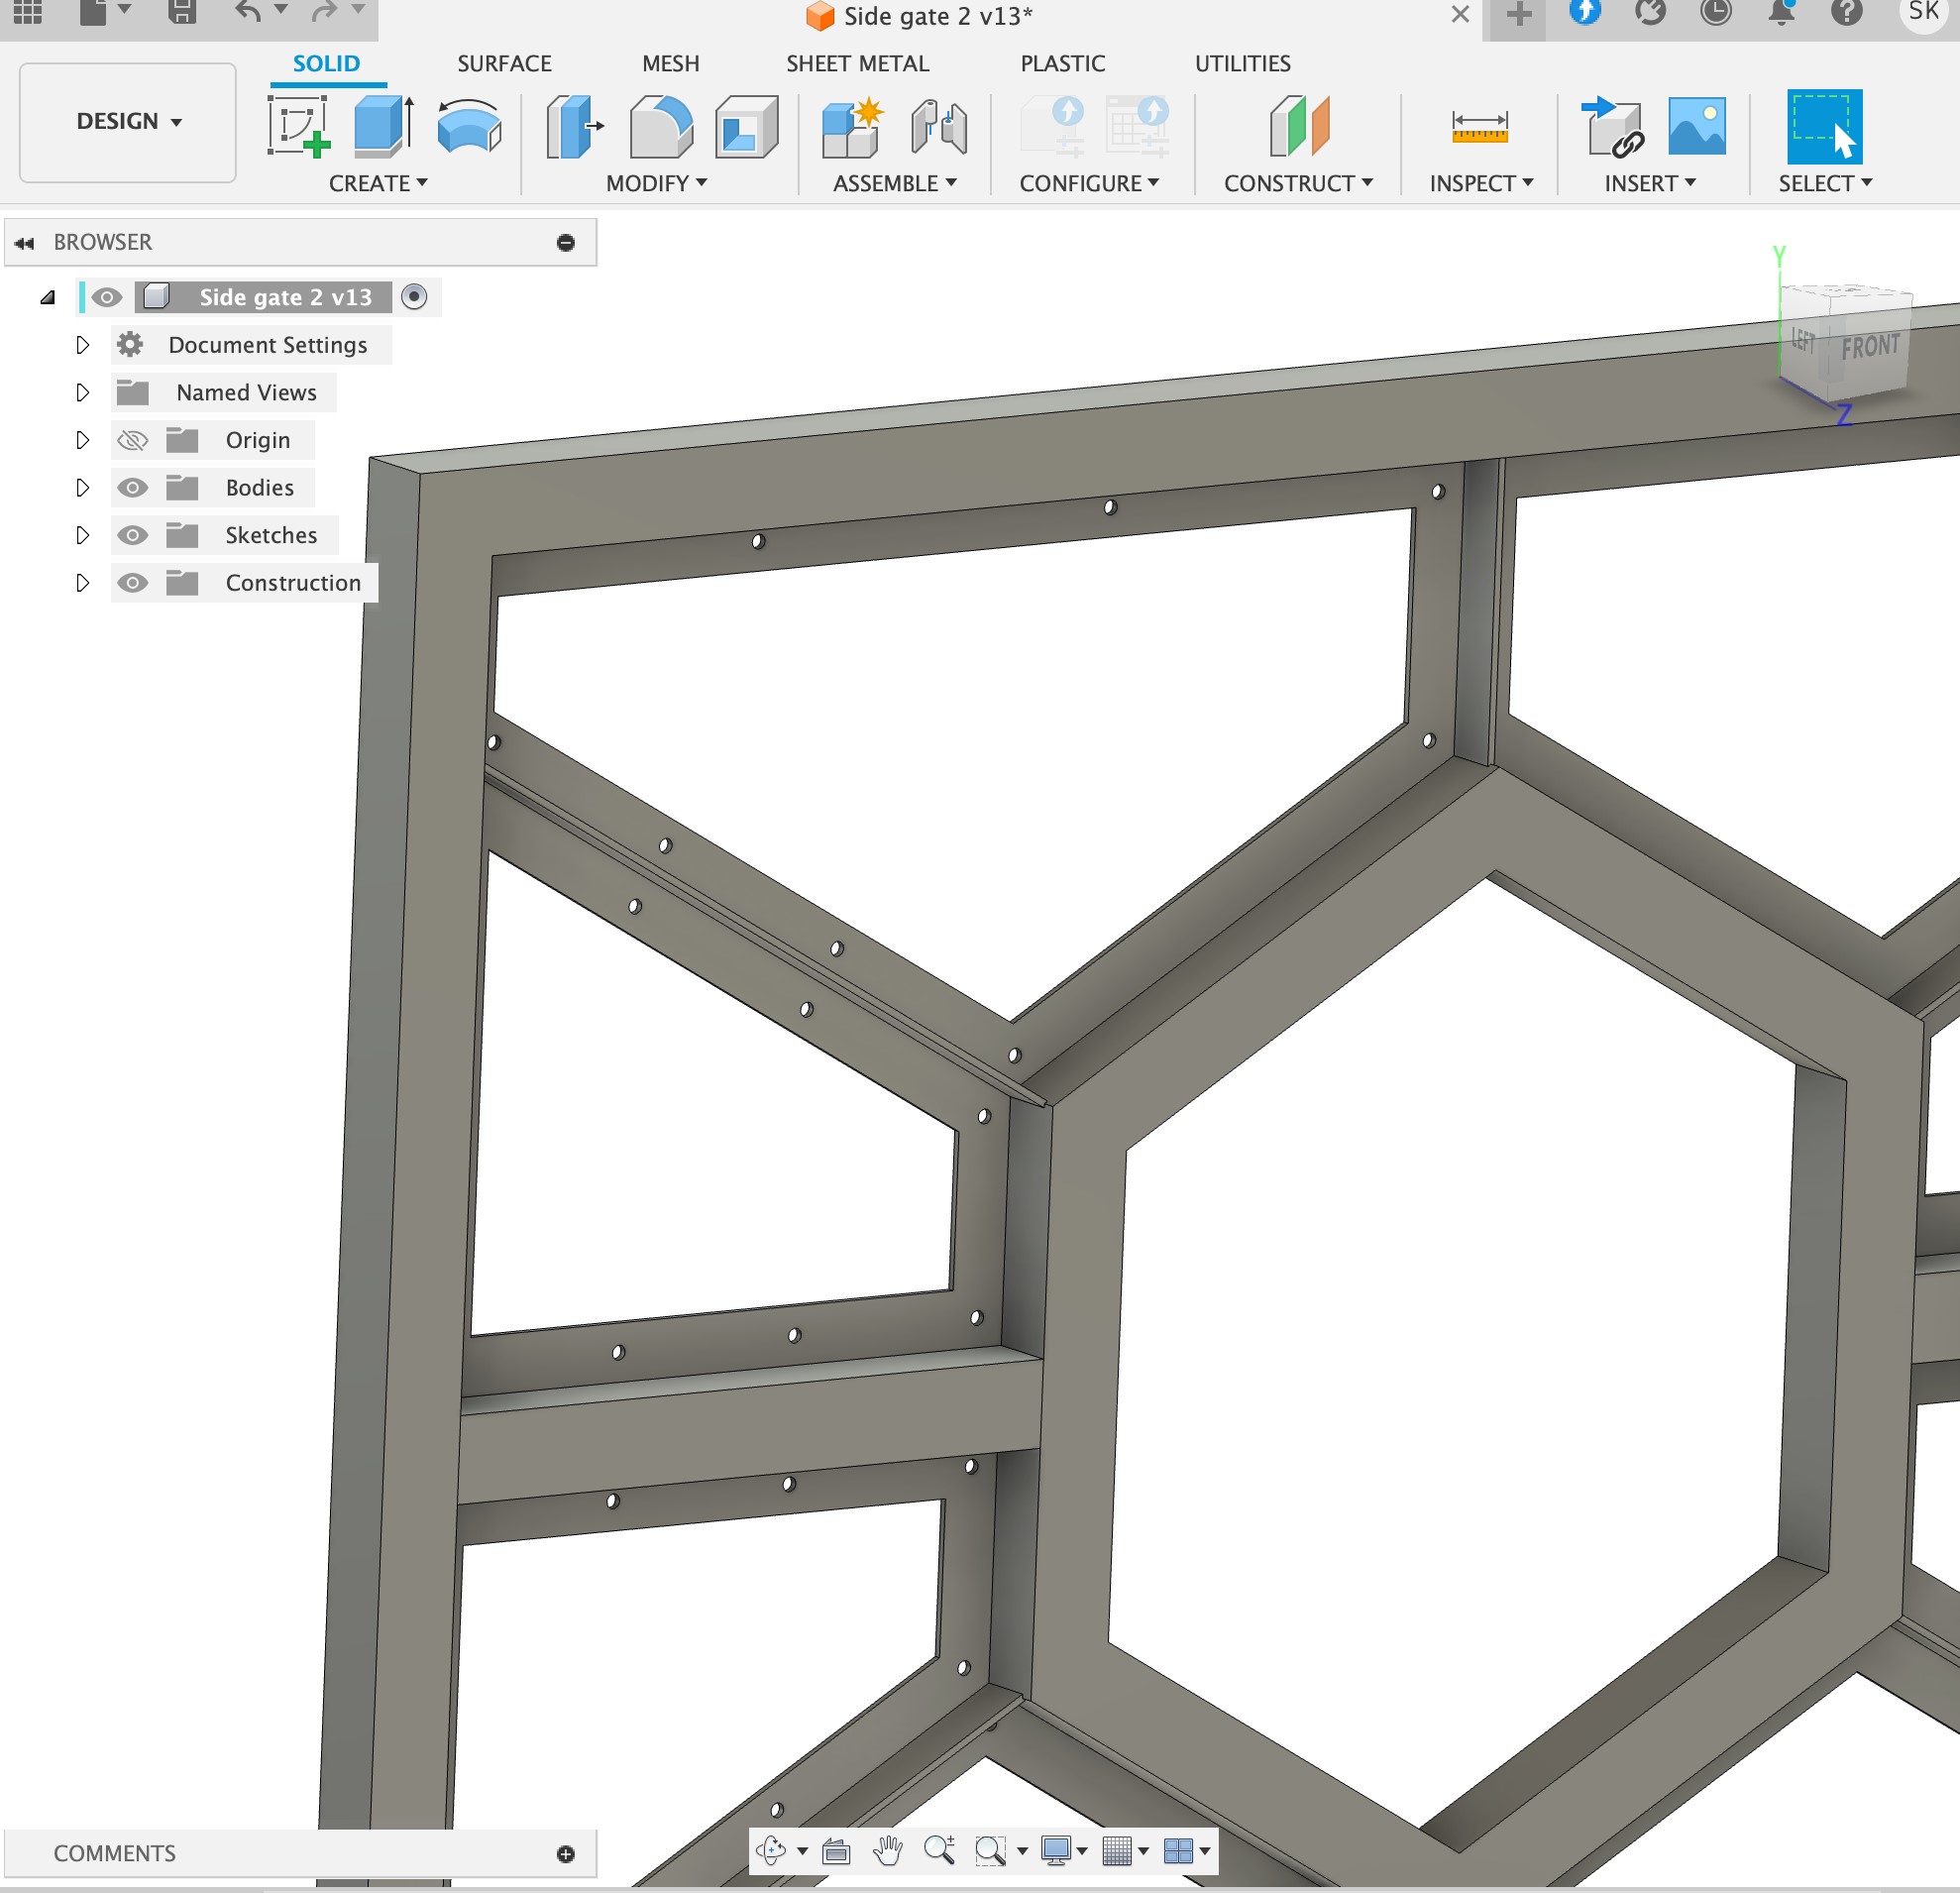Expand the Document Settings node
Image resolution: width=1960 pixels, height=1893 pixels.
click(x=83, y=345)
